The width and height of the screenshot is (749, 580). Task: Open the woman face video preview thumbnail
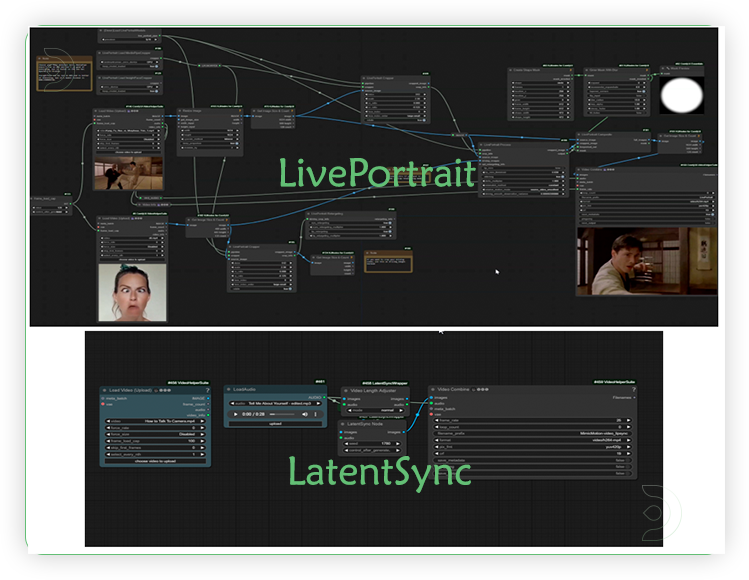[x=132, y=292]
